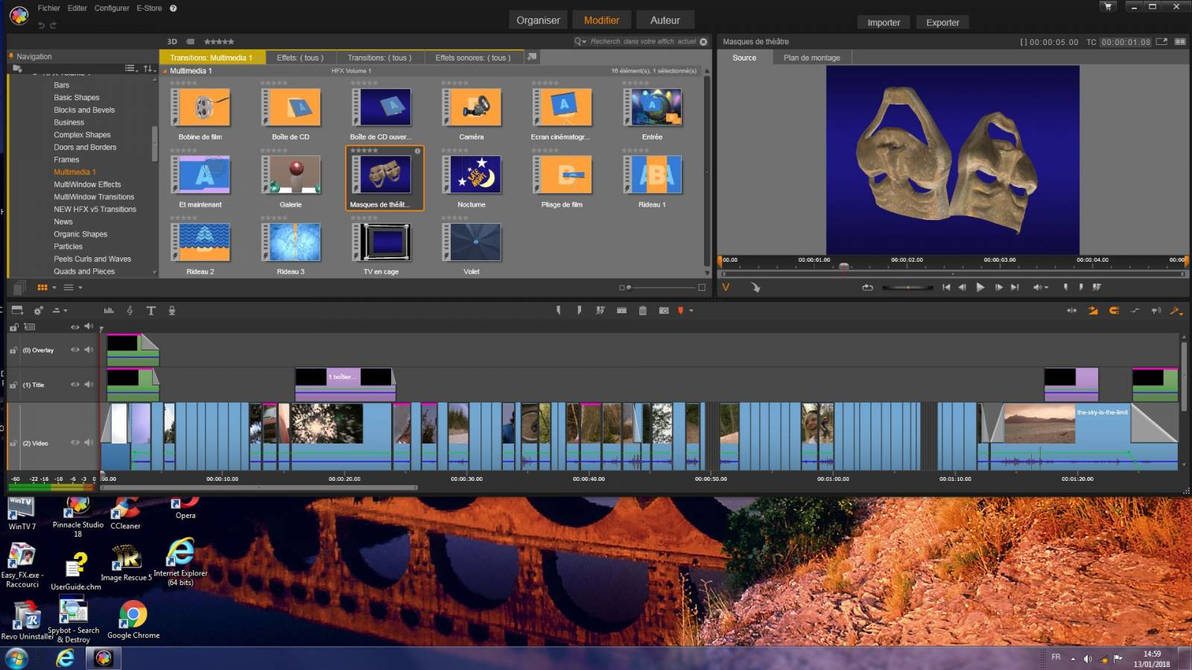Open the navigation sort order dropdown

[x=149, y=68]
